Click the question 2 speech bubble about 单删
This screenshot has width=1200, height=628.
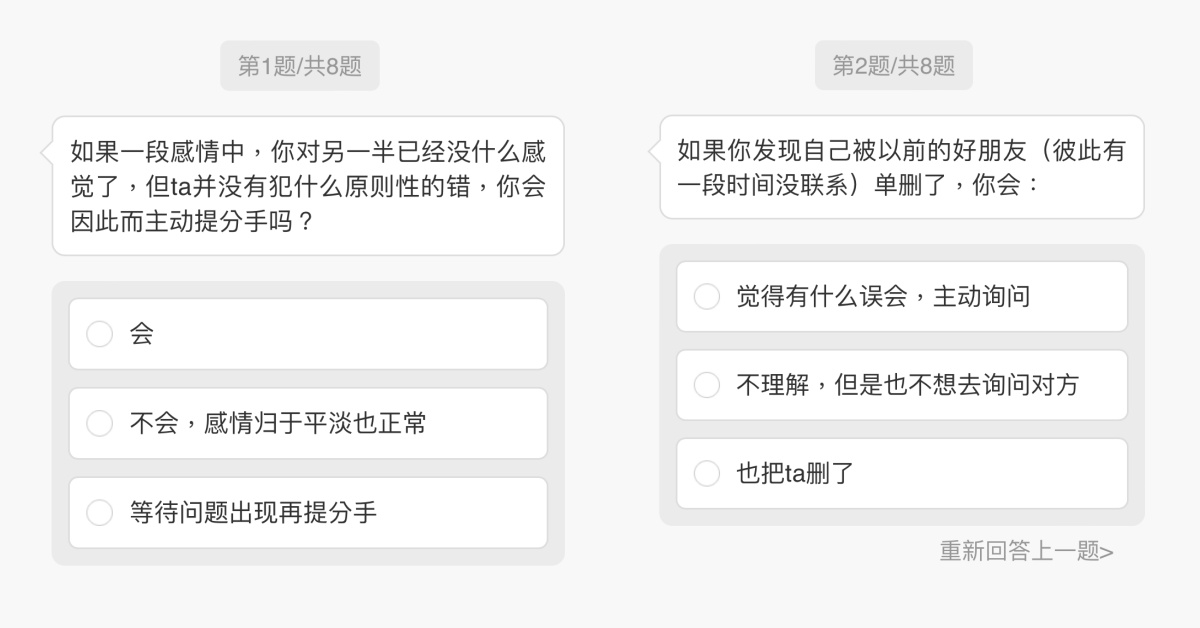click(x=901, y=167)
